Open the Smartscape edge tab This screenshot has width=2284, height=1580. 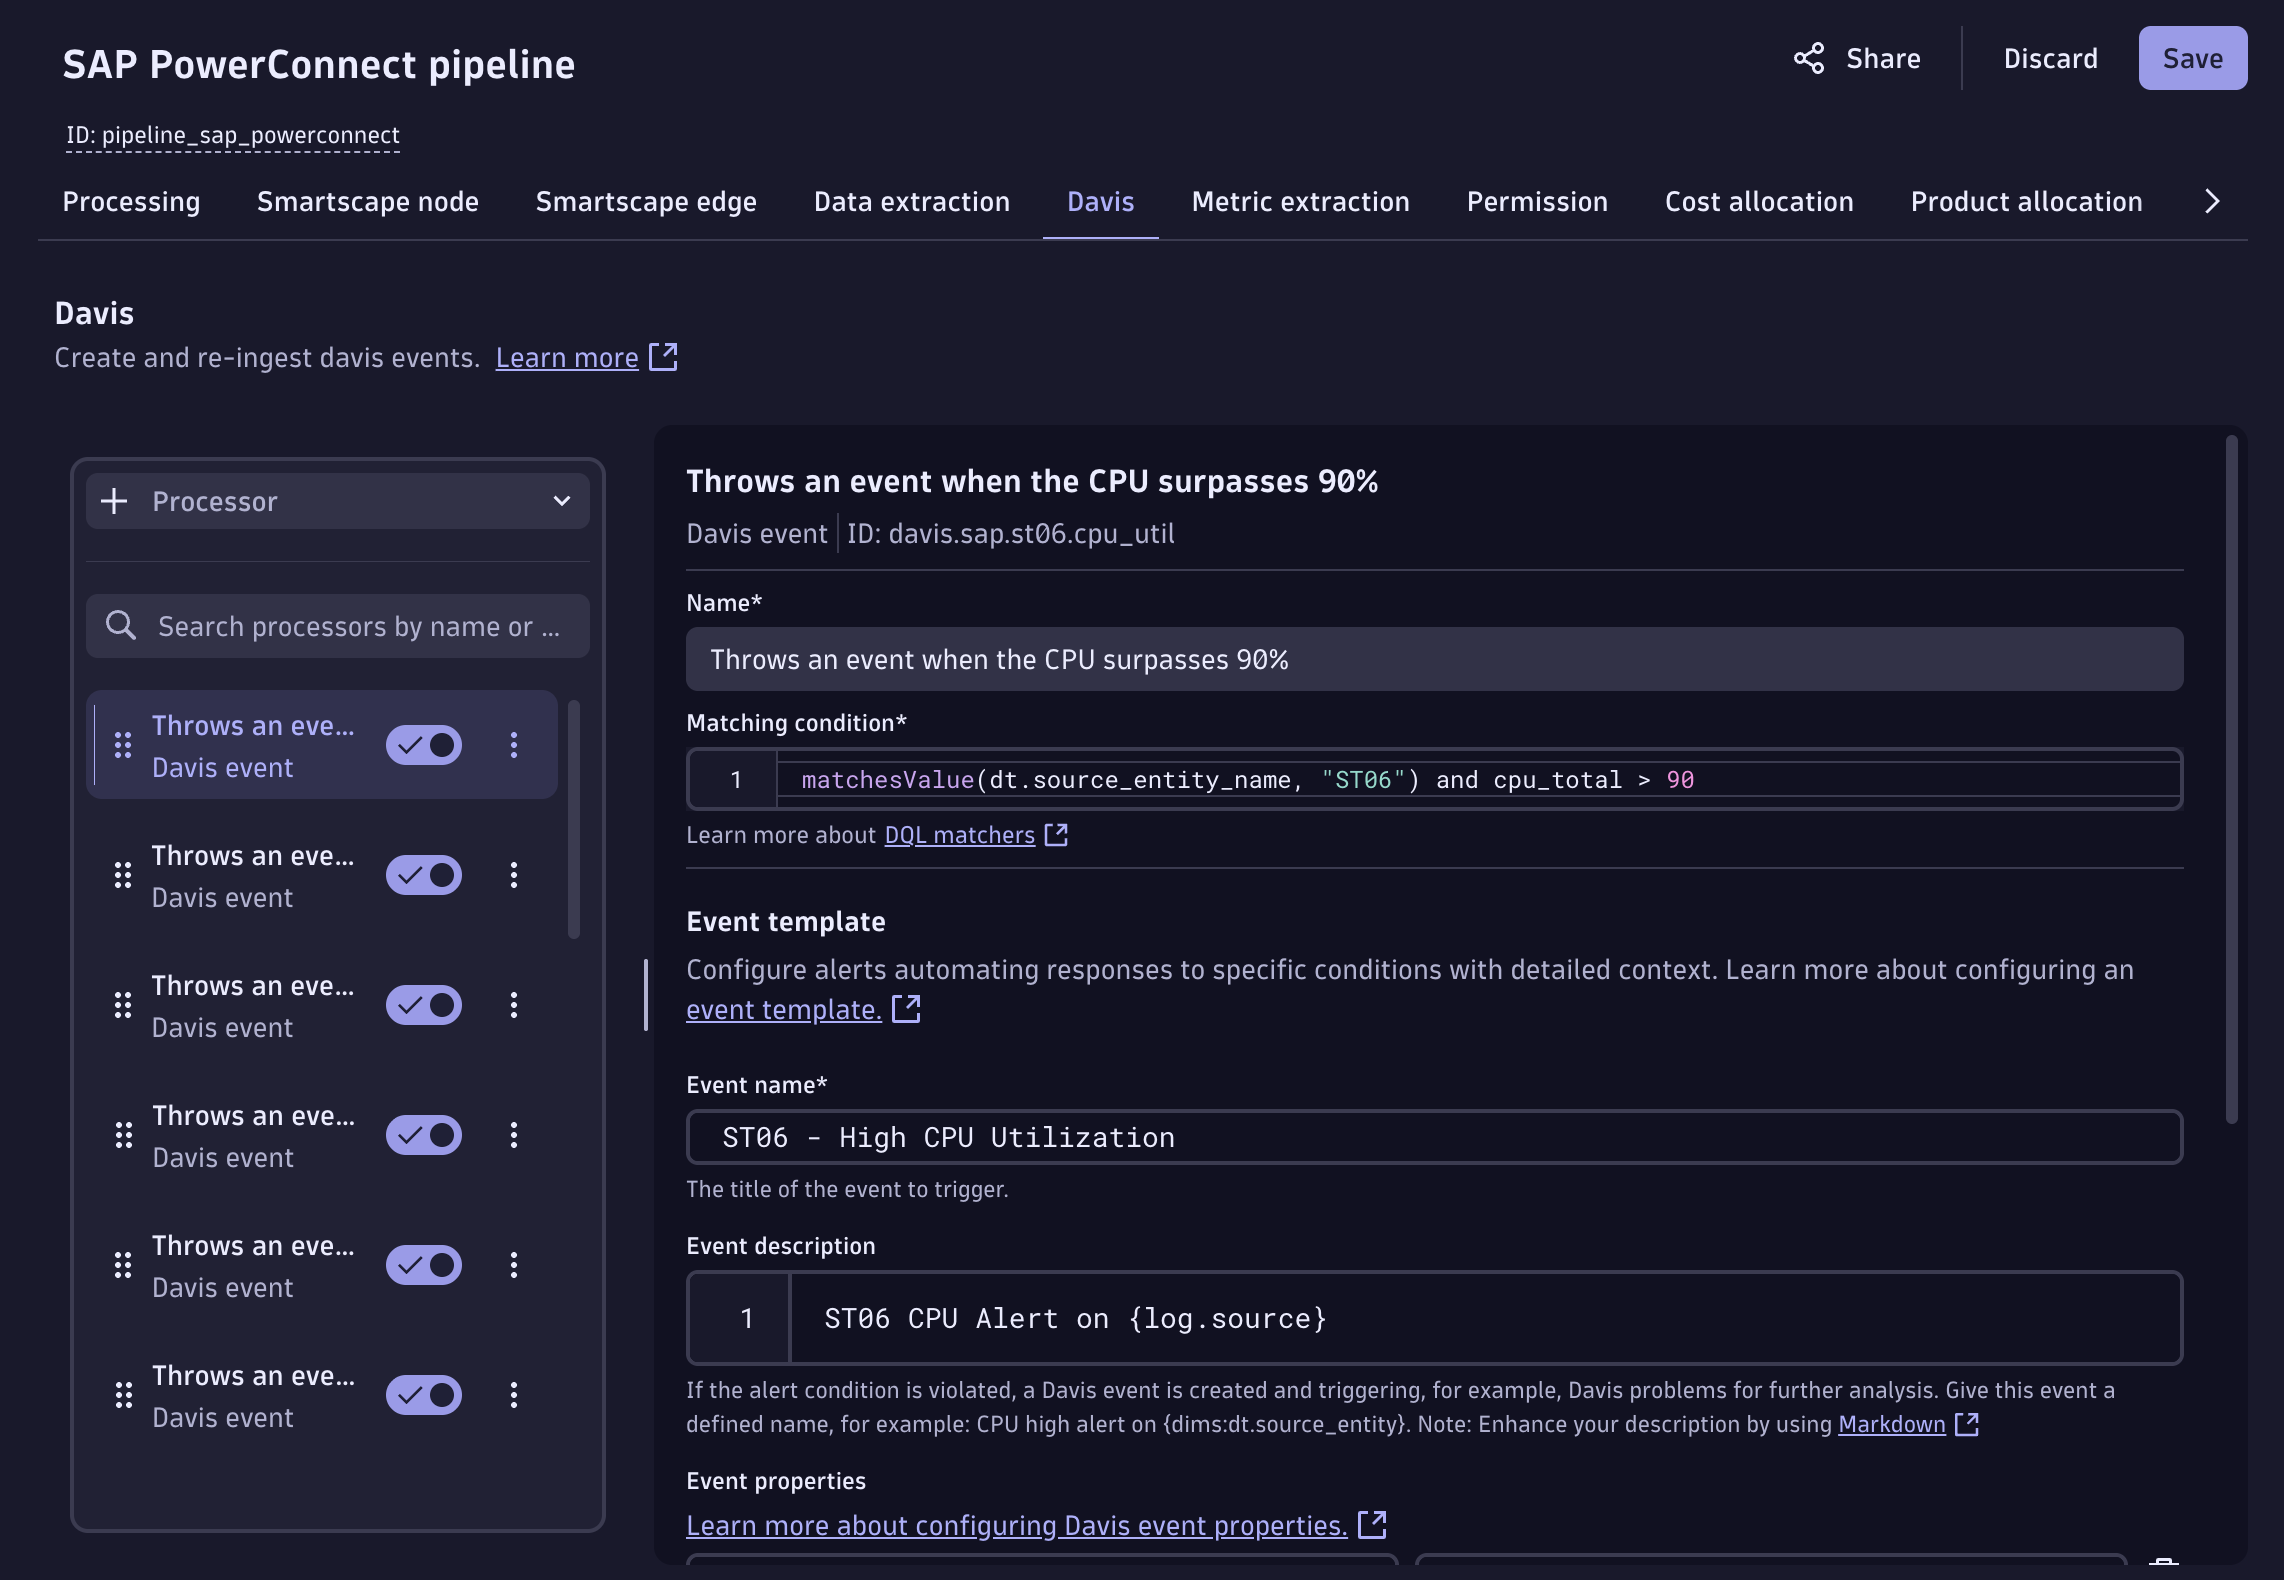click(646, 202)
